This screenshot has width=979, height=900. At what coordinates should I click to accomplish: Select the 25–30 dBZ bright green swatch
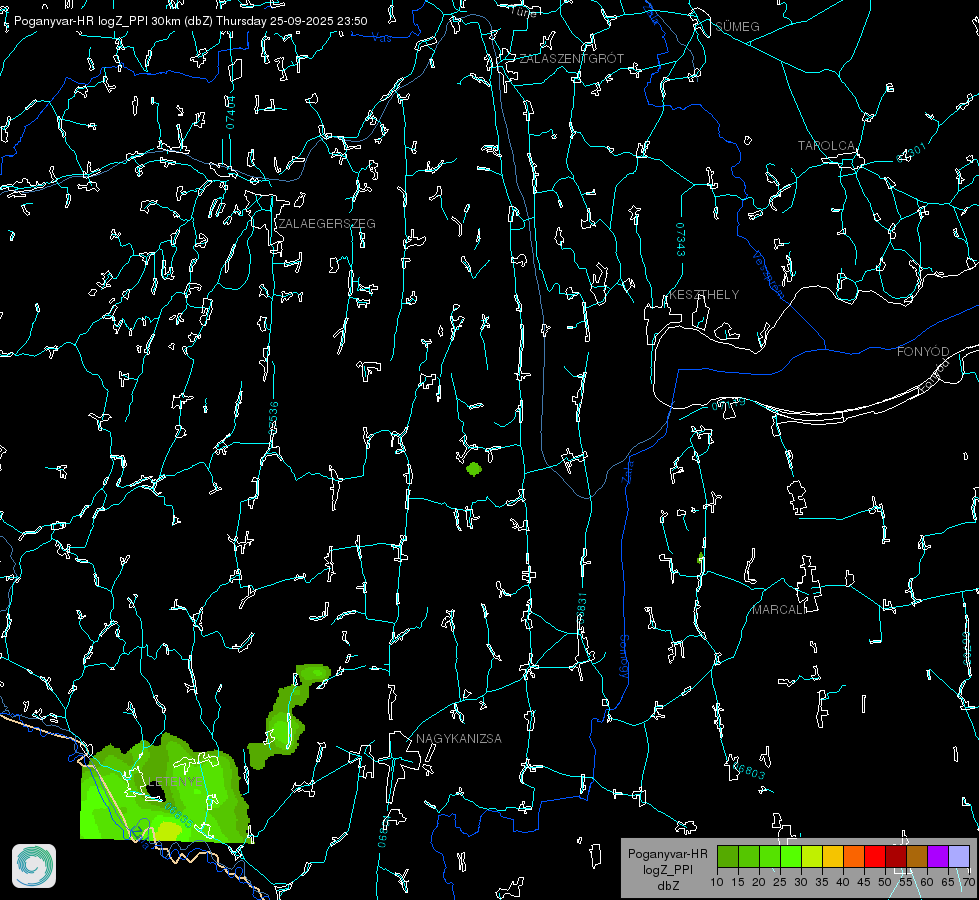click(x=791, y=856)
